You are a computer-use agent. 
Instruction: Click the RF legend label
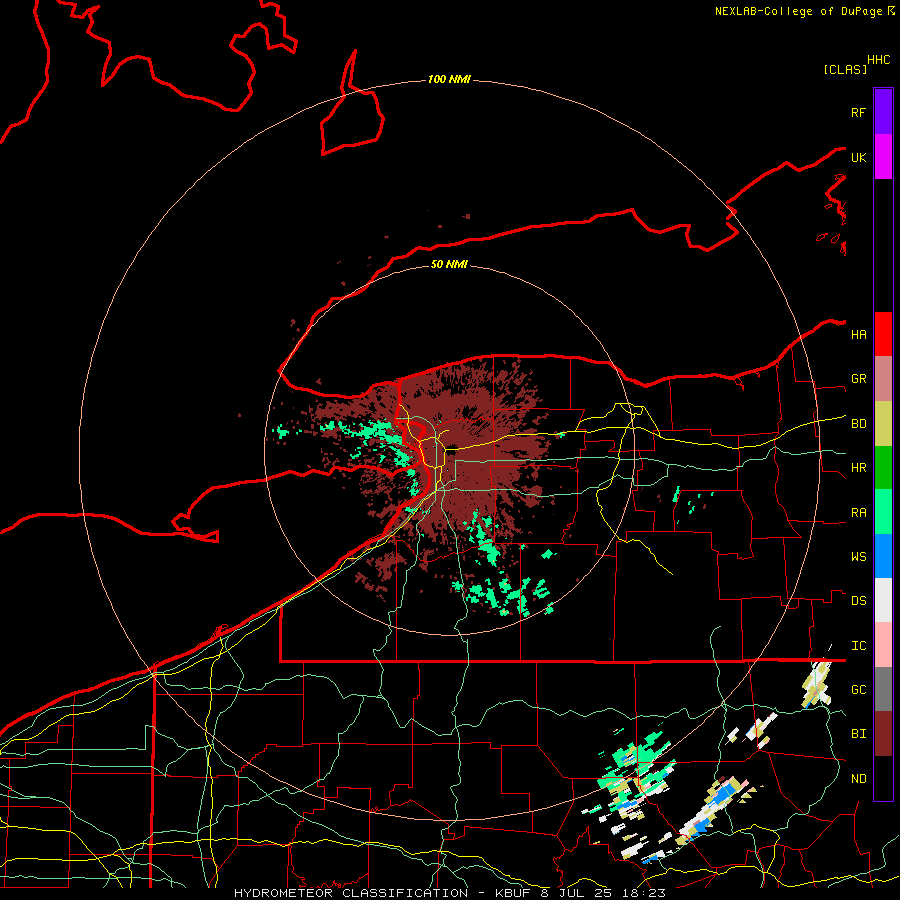click(858, 112)
